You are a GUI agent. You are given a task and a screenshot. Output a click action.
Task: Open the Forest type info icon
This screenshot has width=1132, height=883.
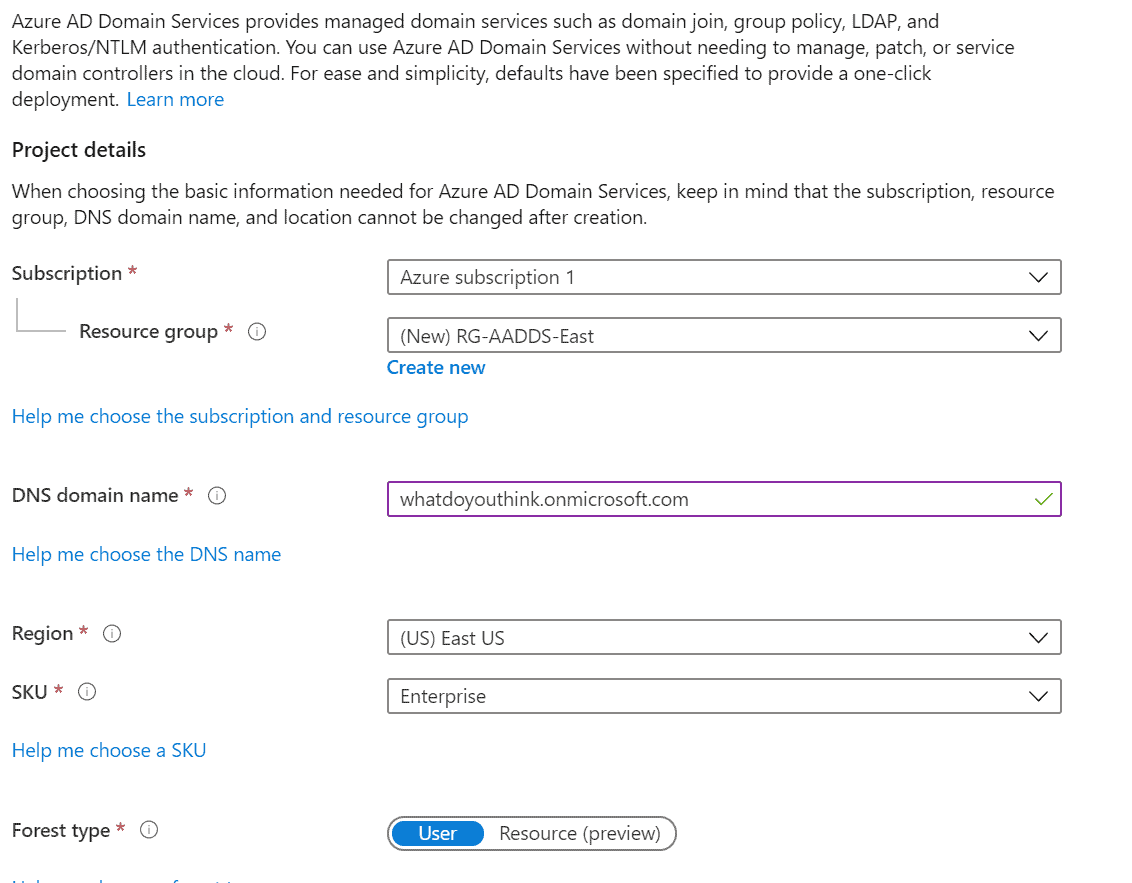(x=149, y=830)
